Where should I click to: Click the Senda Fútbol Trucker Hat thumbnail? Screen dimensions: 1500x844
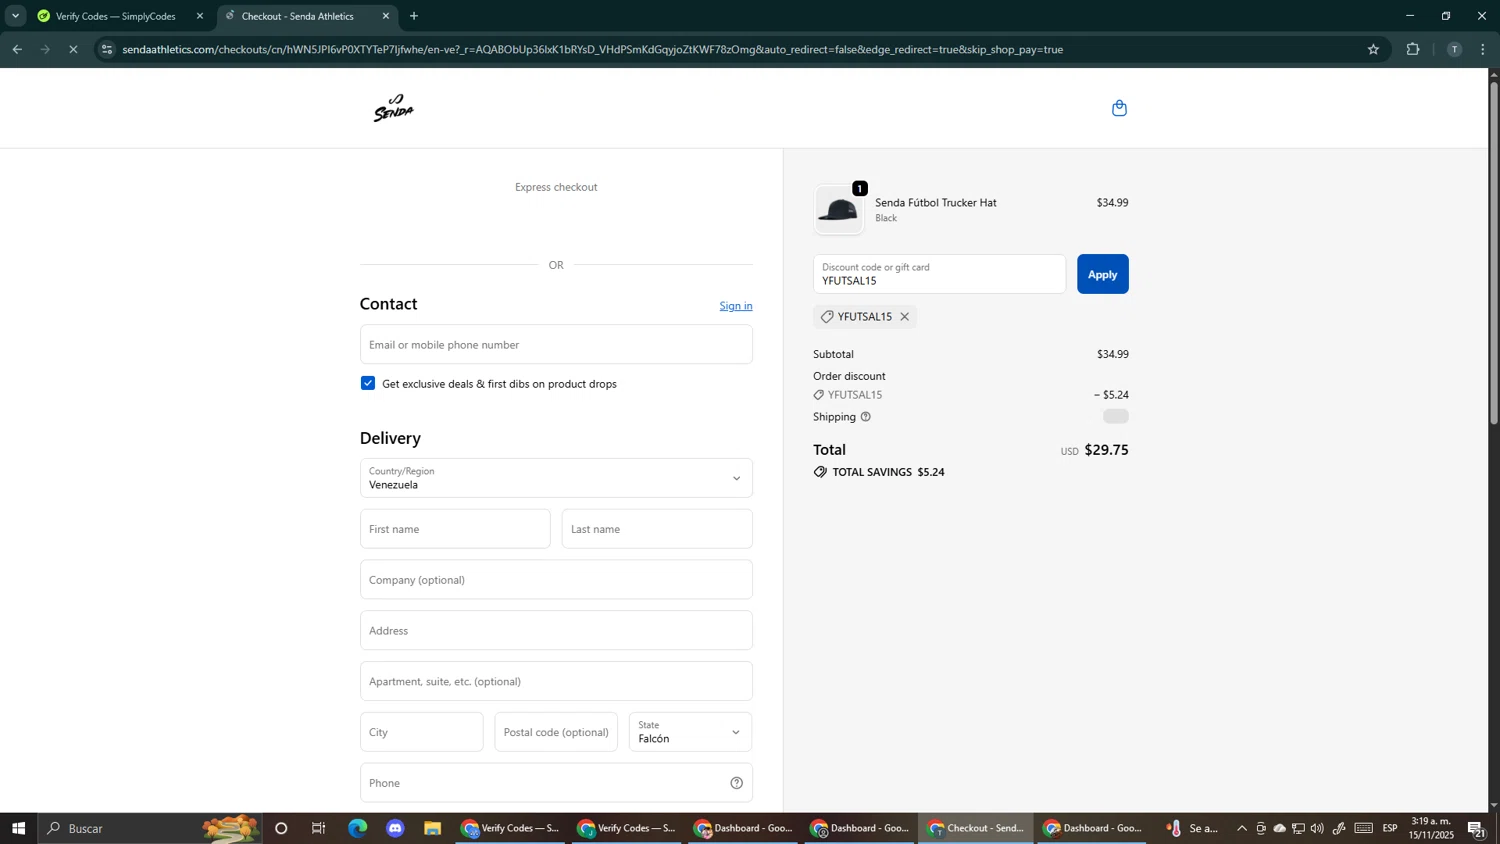838,210
